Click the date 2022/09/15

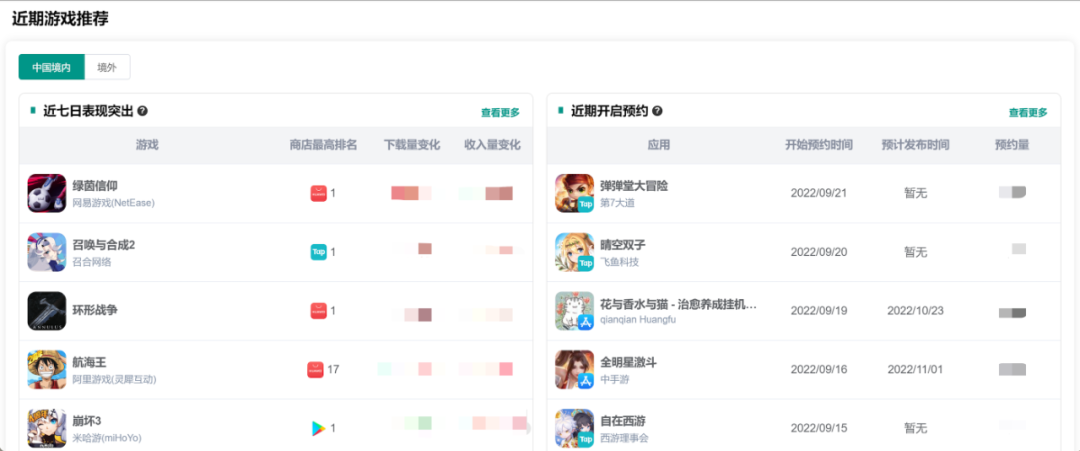[819, 428]
